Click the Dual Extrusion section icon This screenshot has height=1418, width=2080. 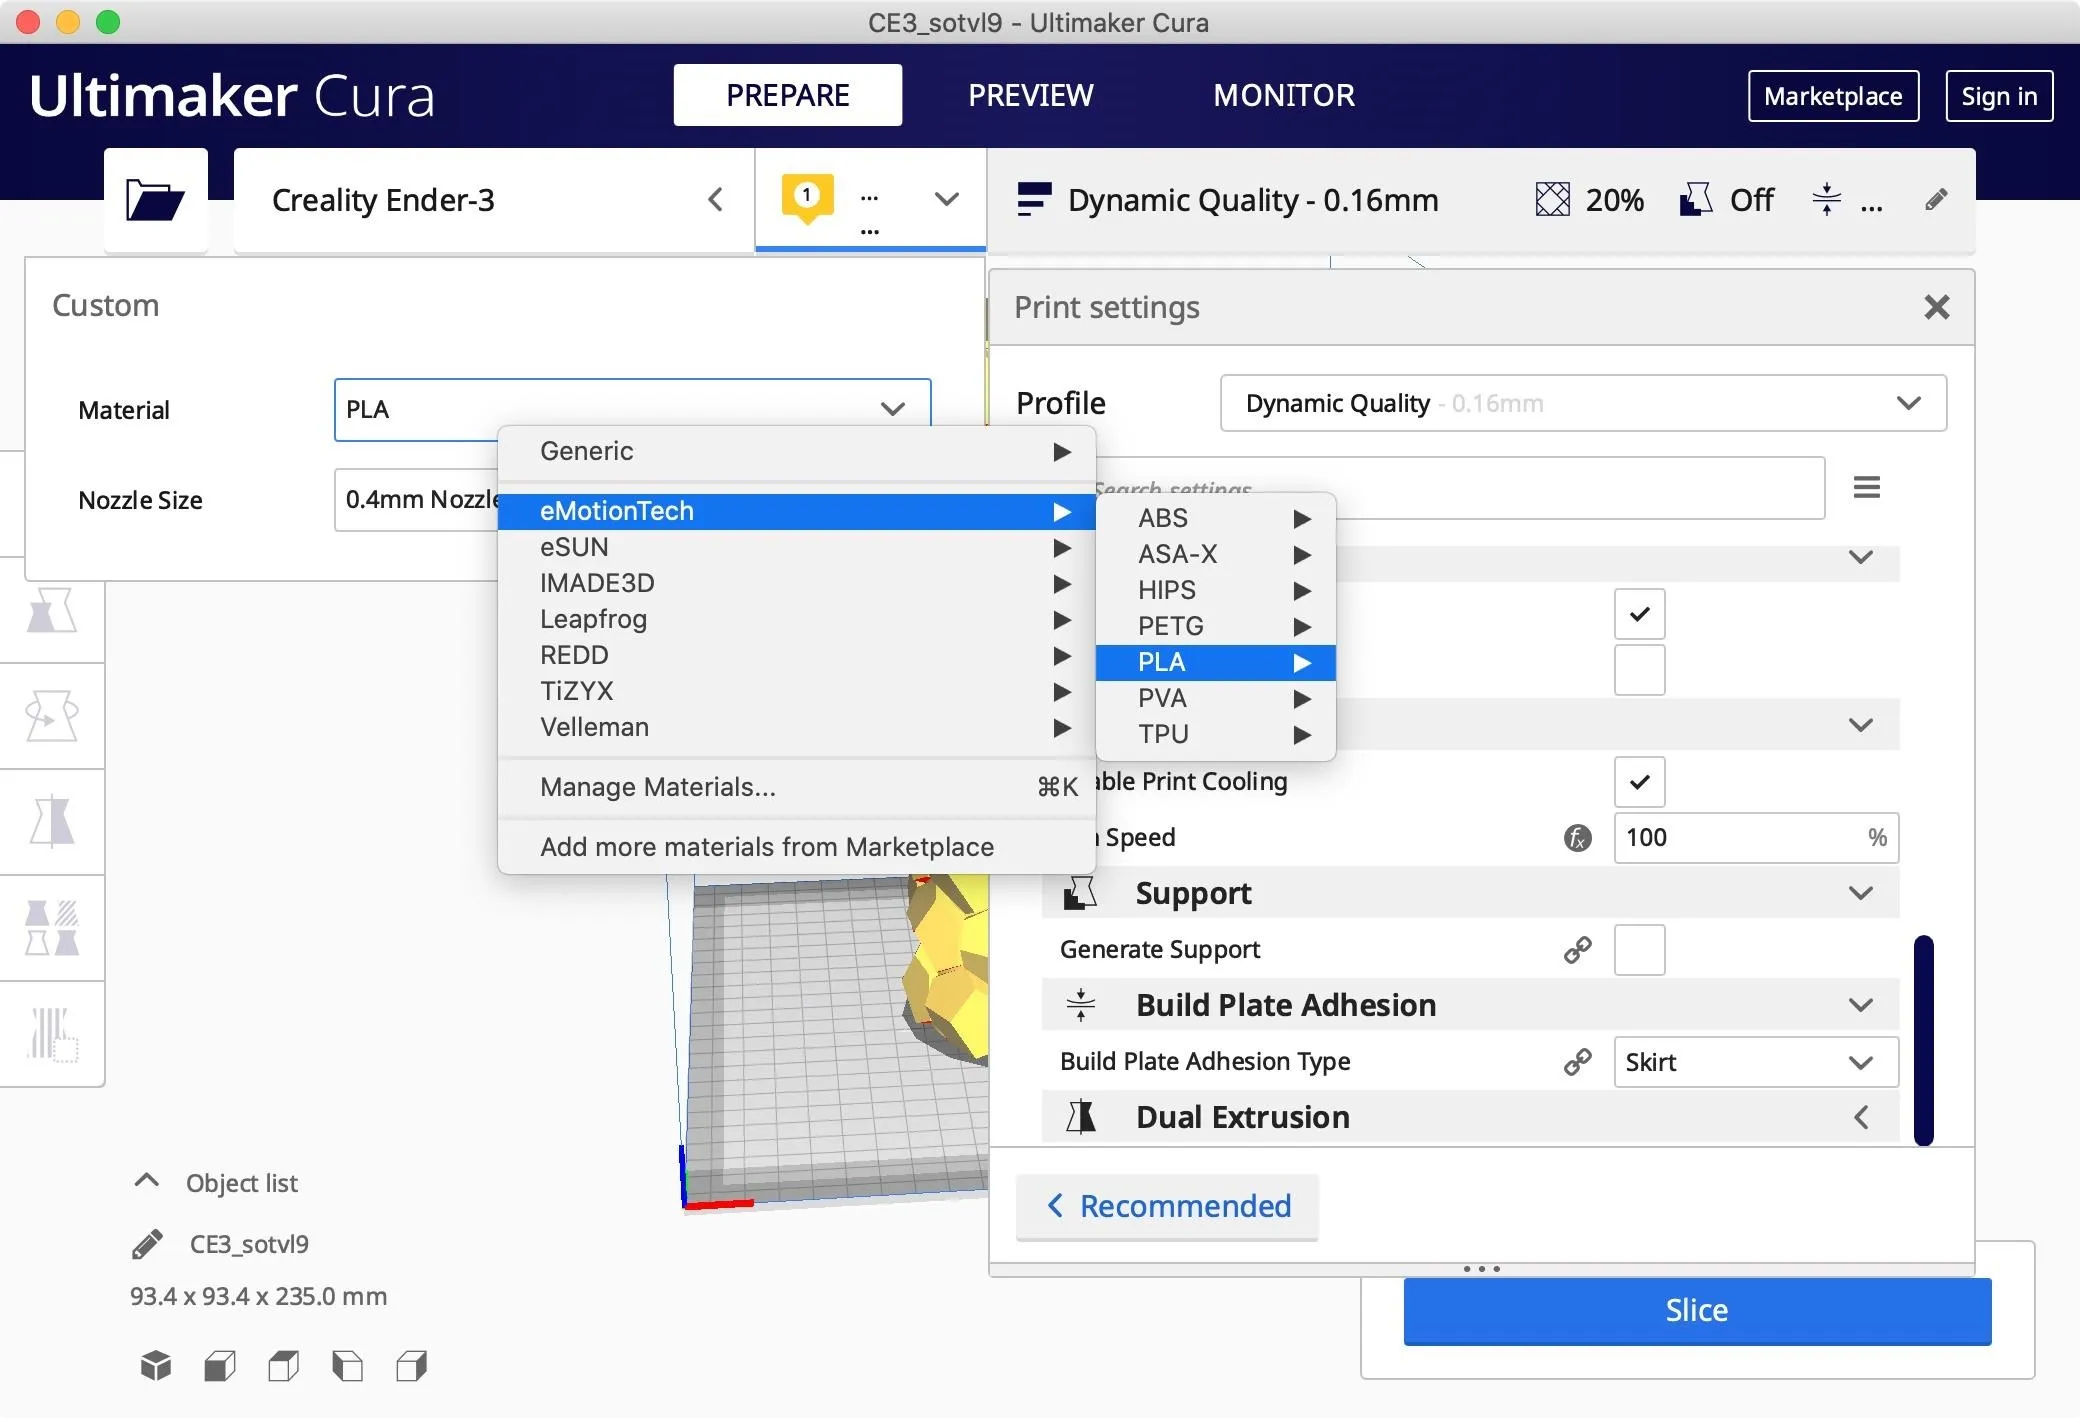coord(1080,1117)
